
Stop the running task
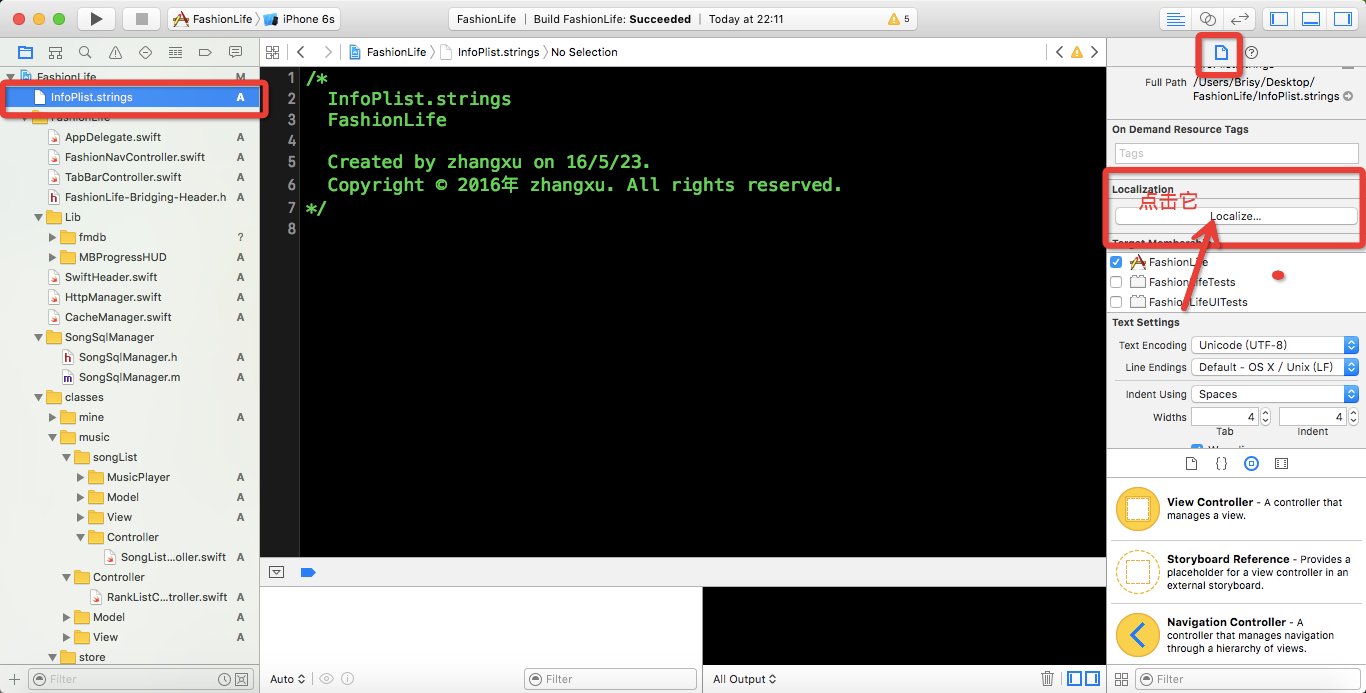(x=141, y=19)
